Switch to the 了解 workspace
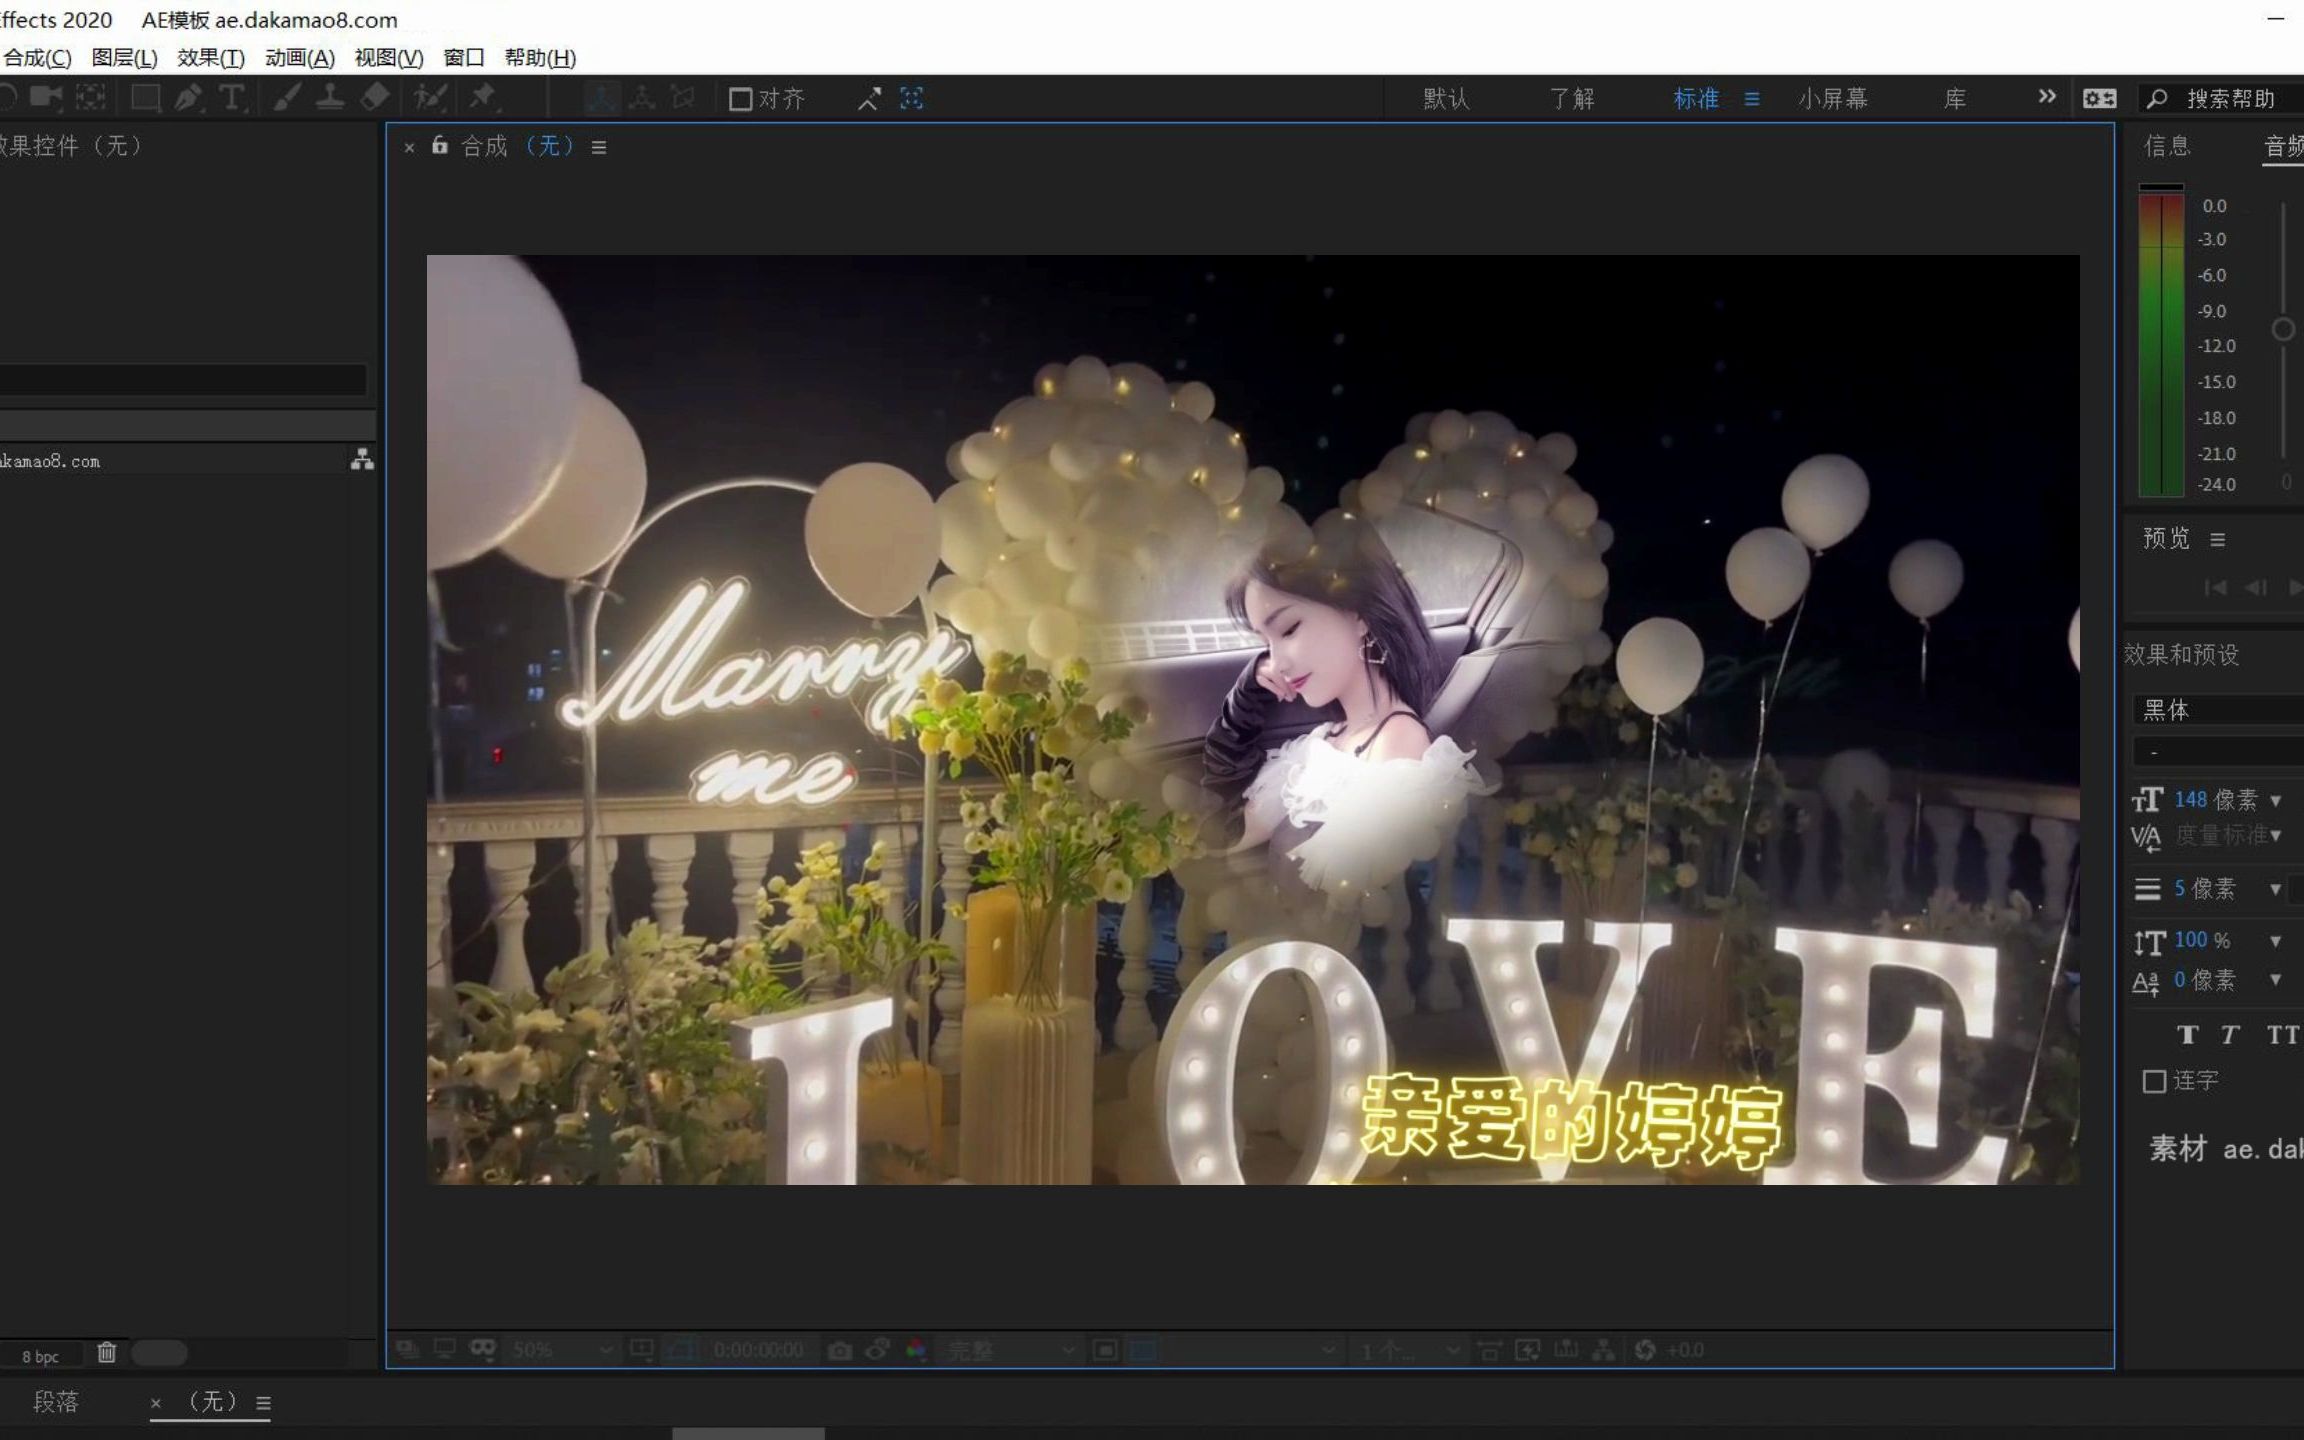2304x1440 pixels. coord(1572,98)
